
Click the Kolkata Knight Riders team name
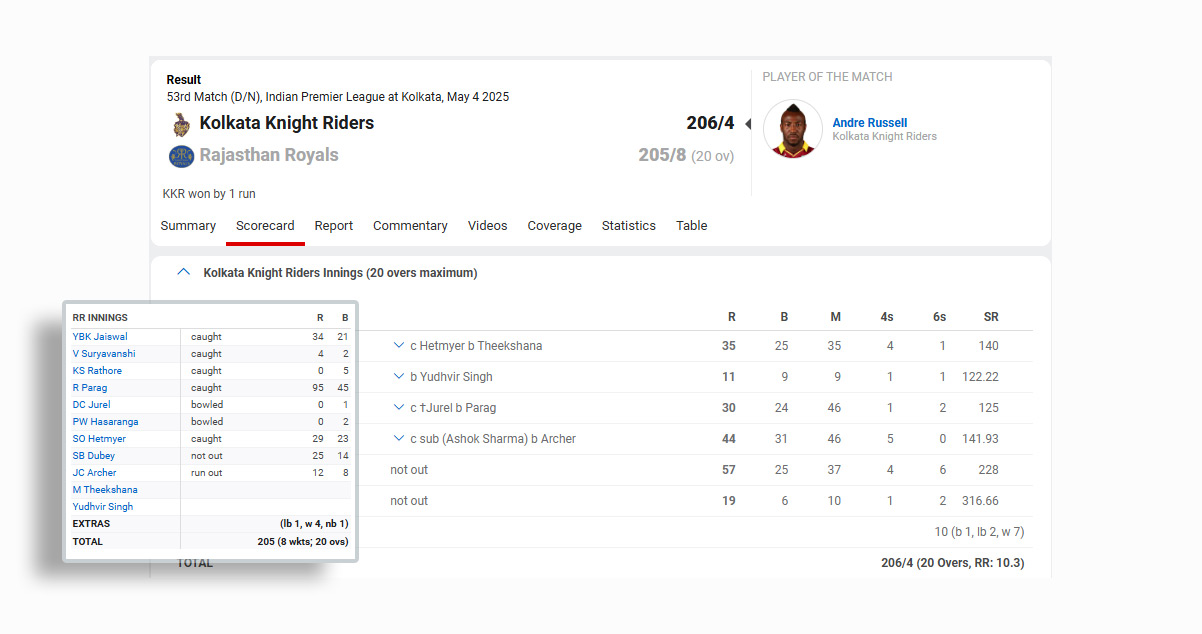click(x=286, y=123)
